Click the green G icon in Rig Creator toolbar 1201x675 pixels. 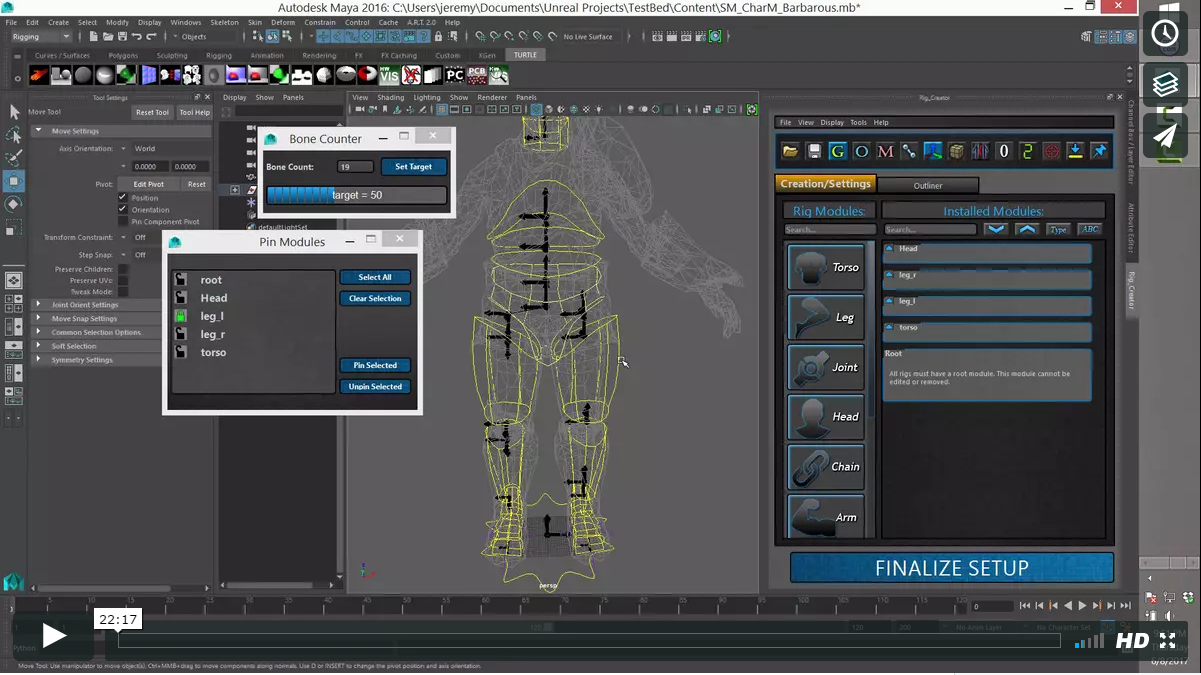[x=837, y=151]
